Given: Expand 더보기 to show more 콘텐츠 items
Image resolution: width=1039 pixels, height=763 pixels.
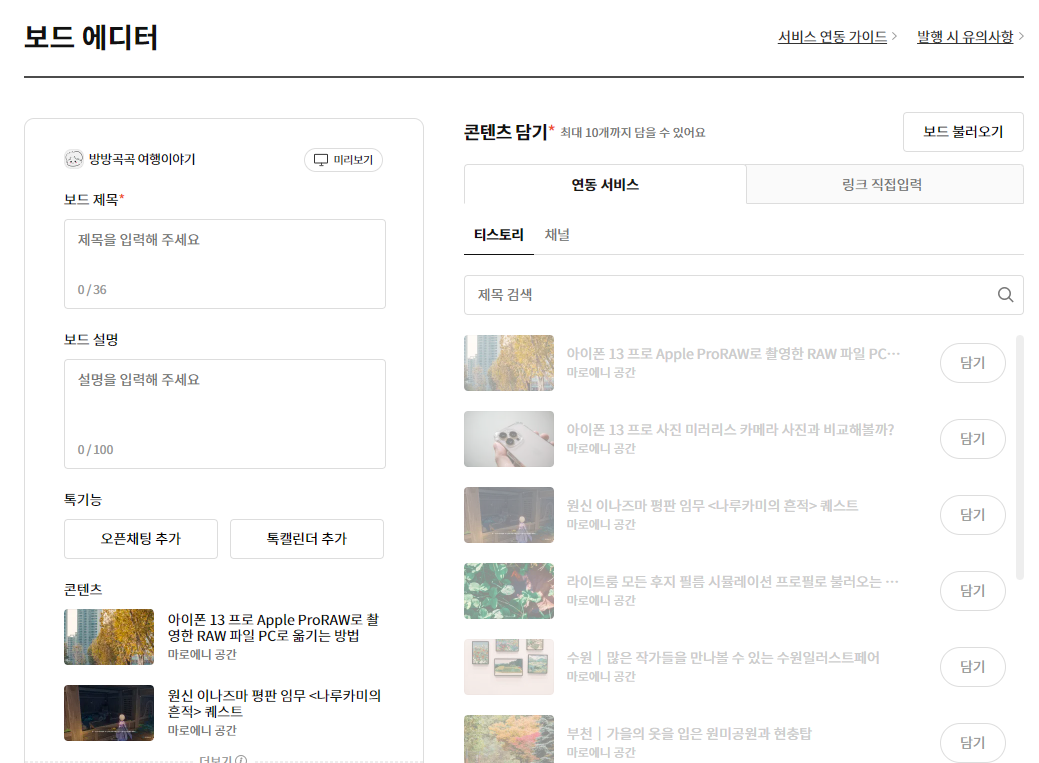Looking at the screenshot, I should [x=215, y=759].
